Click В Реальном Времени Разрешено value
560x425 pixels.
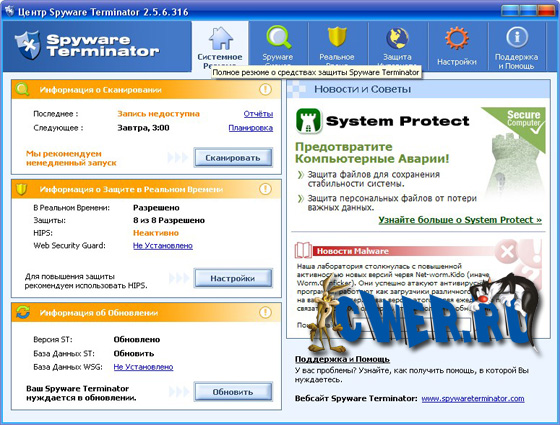click(x=156, y=208)
